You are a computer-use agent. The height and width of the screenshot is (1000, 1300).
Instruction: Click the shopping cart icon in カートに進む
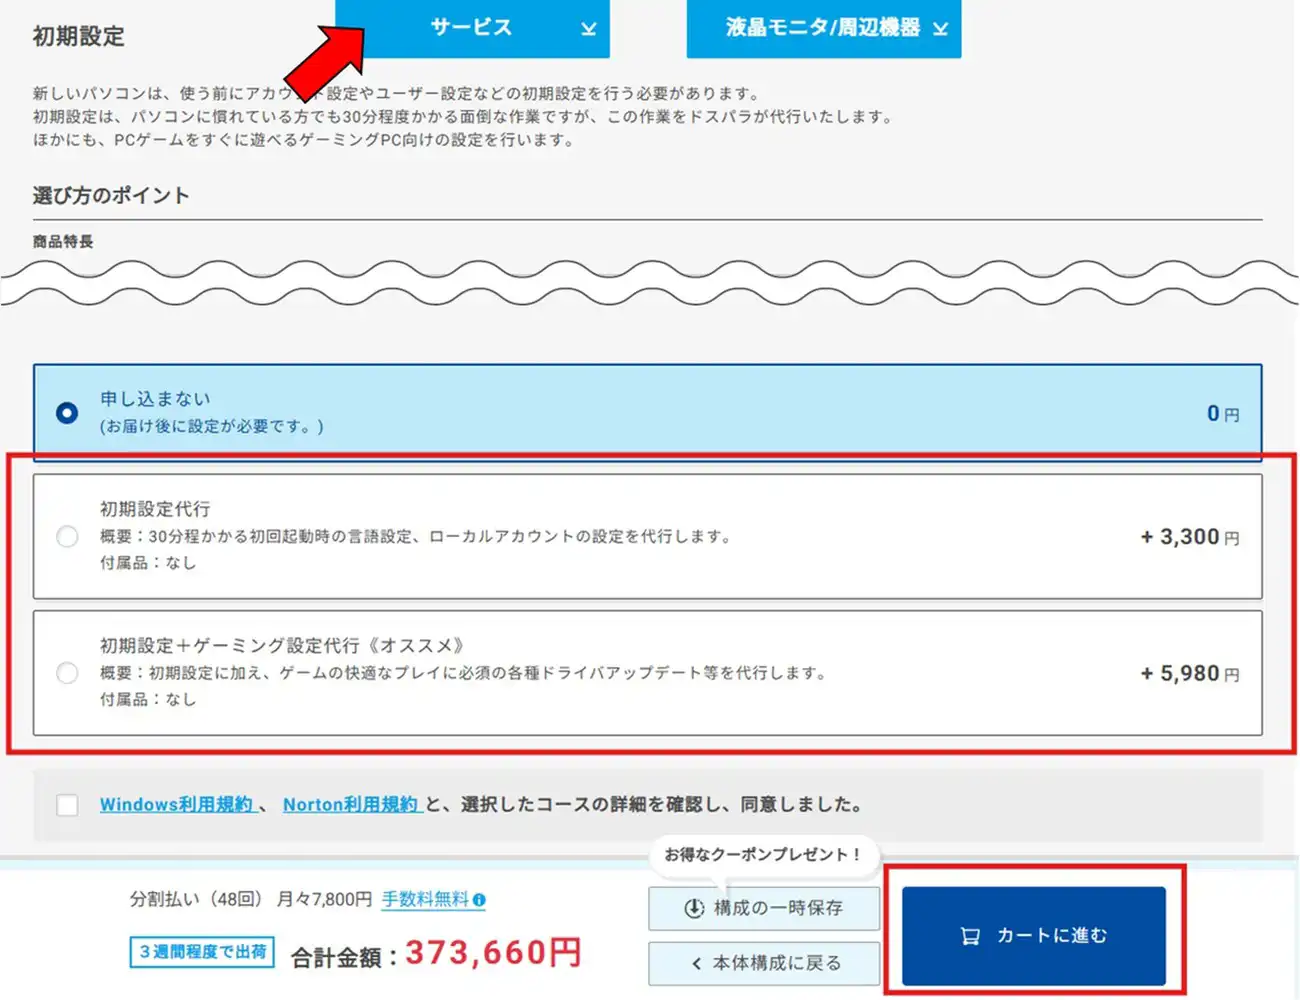coord(969,936)
